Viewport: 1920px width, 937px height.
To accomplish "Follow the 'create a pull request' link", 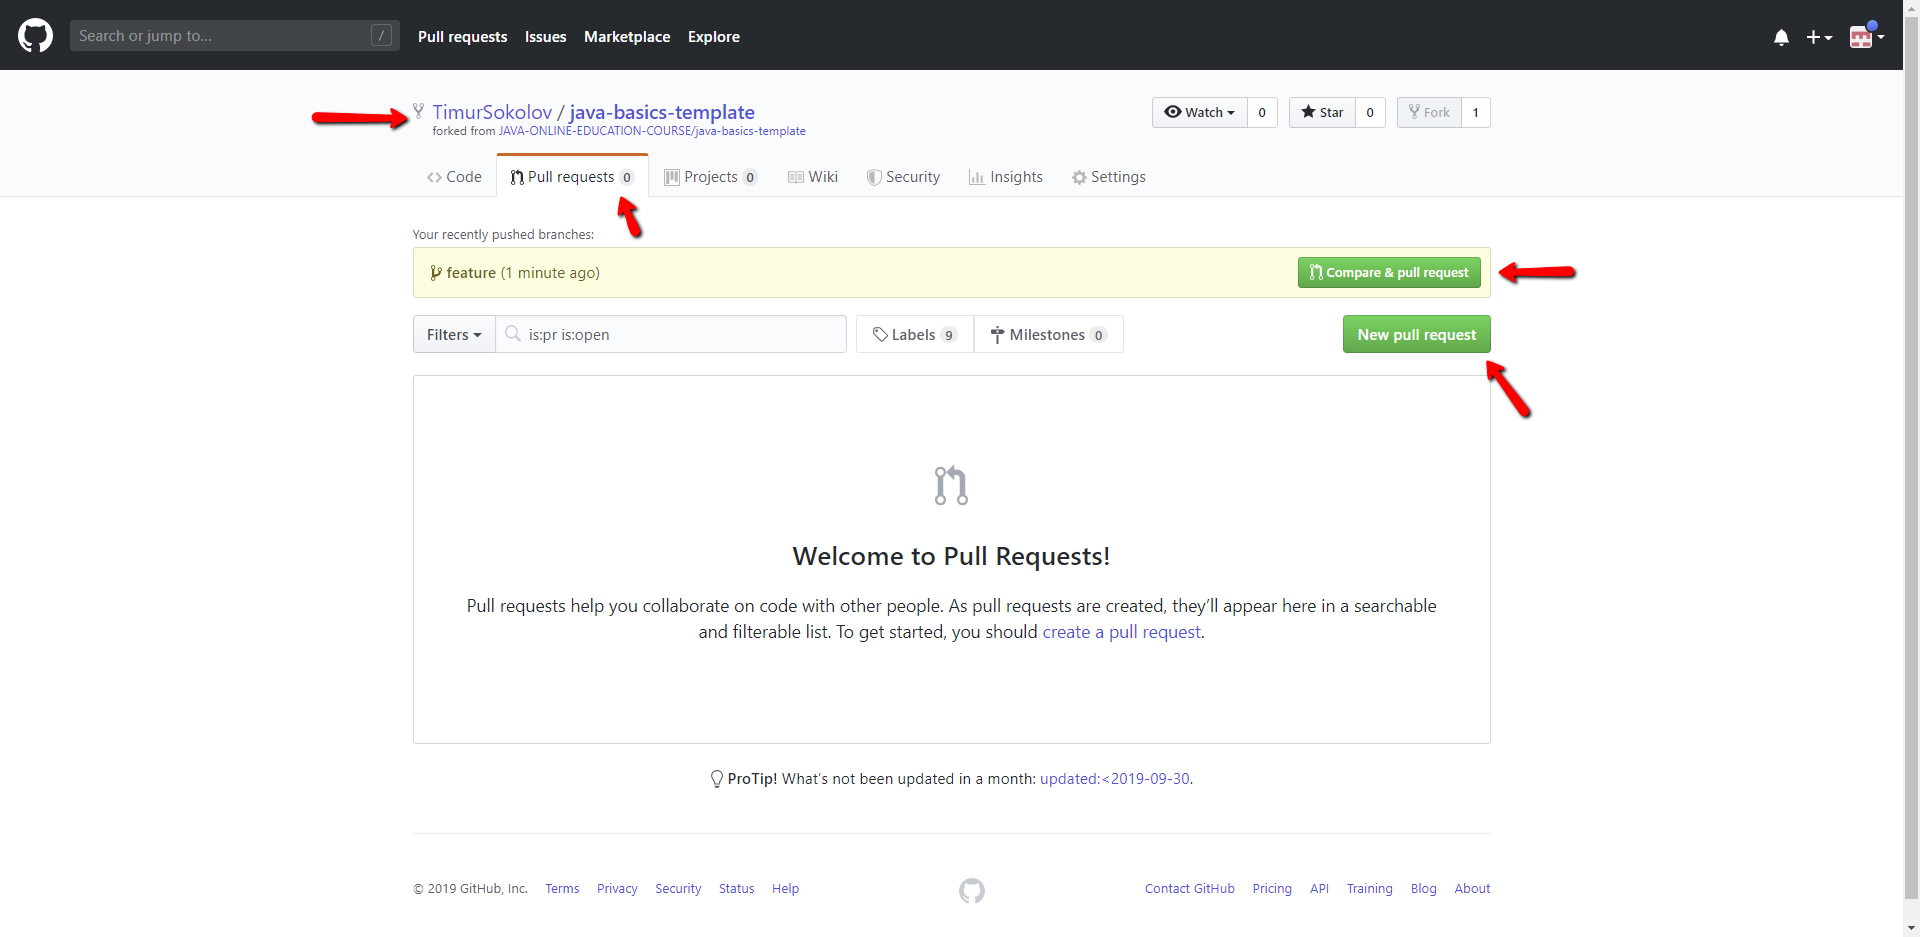I will point(1121,632).
